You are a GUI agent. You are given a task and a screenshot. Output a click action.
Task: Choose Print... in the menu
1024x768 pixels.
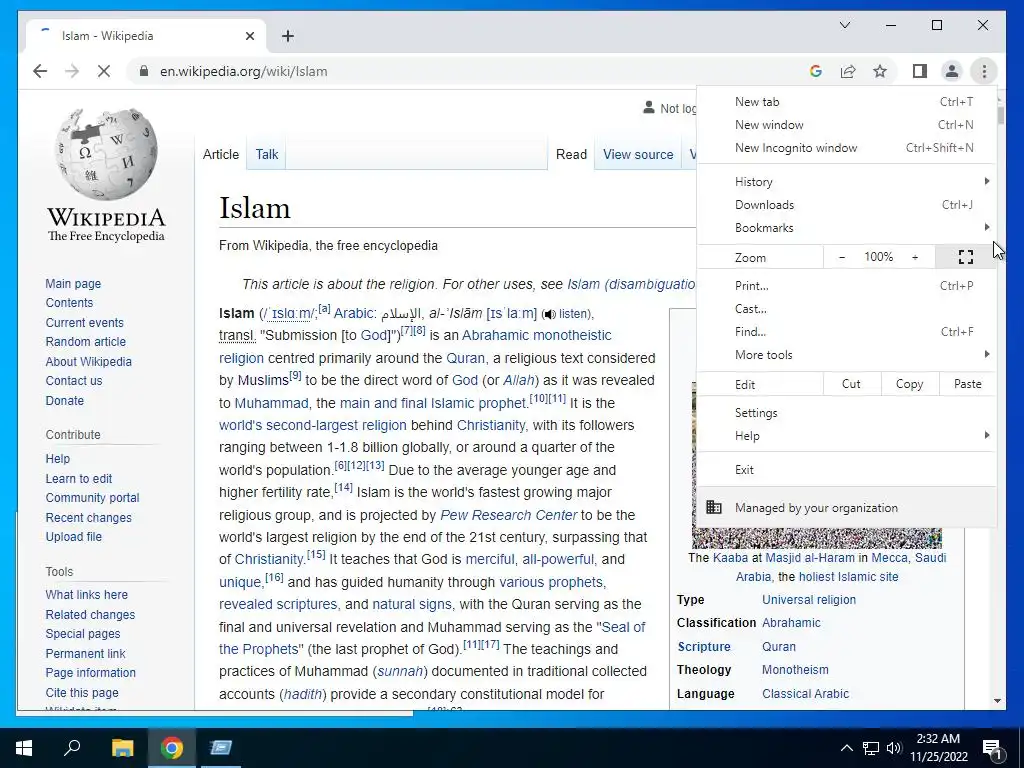846,285
